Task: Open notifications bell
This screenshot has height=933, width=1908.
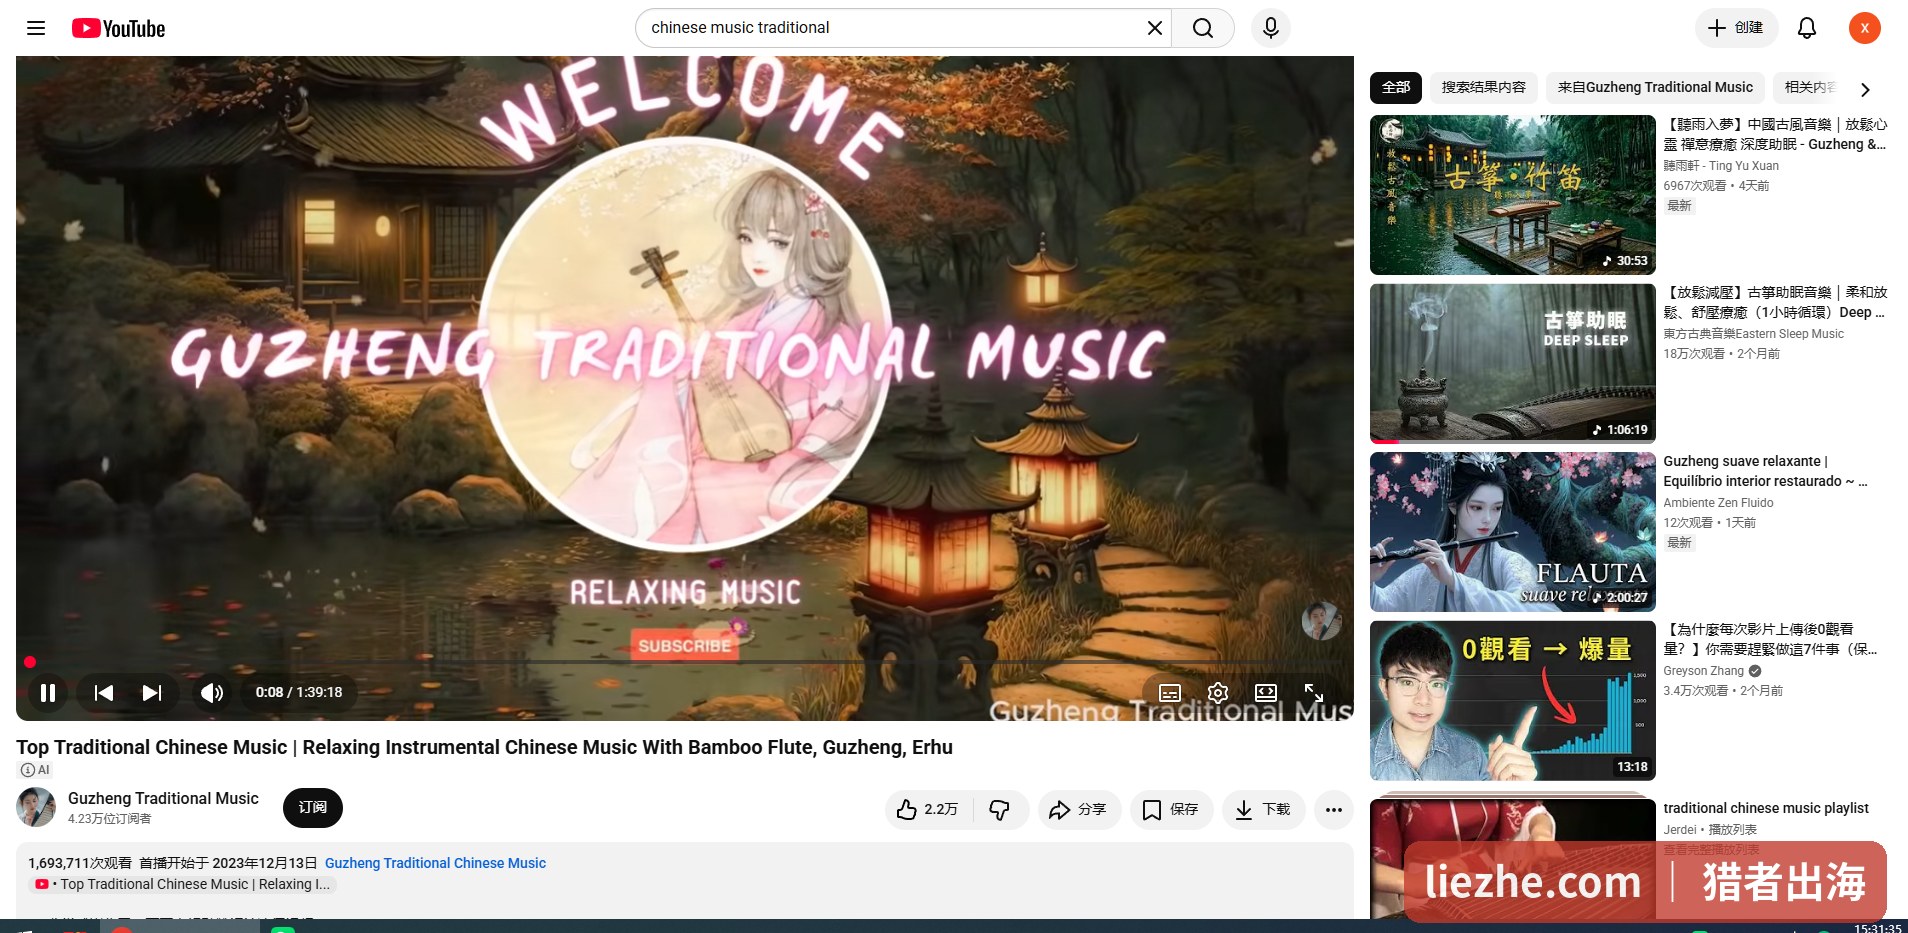Action: click(1806, 28)
